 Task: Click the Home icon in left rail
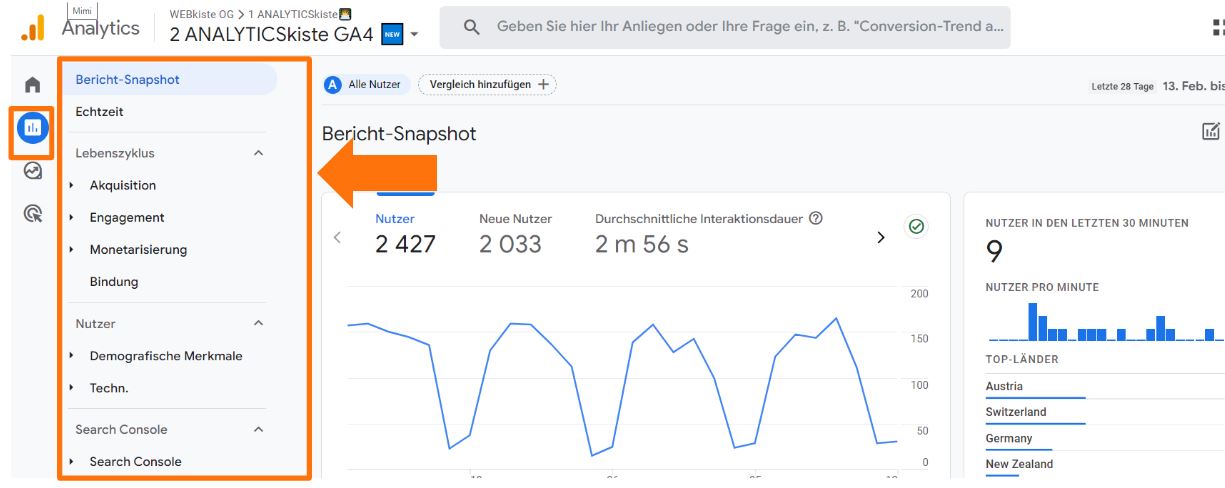[33, 85]
